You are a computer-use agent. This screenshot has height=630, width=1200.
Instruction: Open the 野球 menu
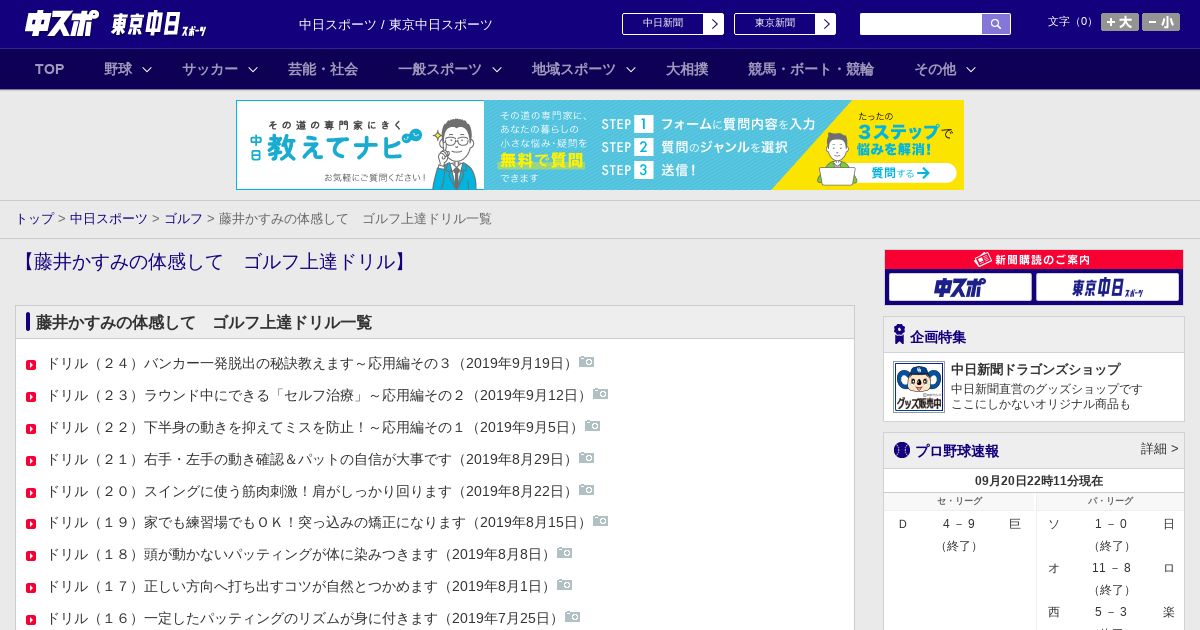[x=118, y=69]
